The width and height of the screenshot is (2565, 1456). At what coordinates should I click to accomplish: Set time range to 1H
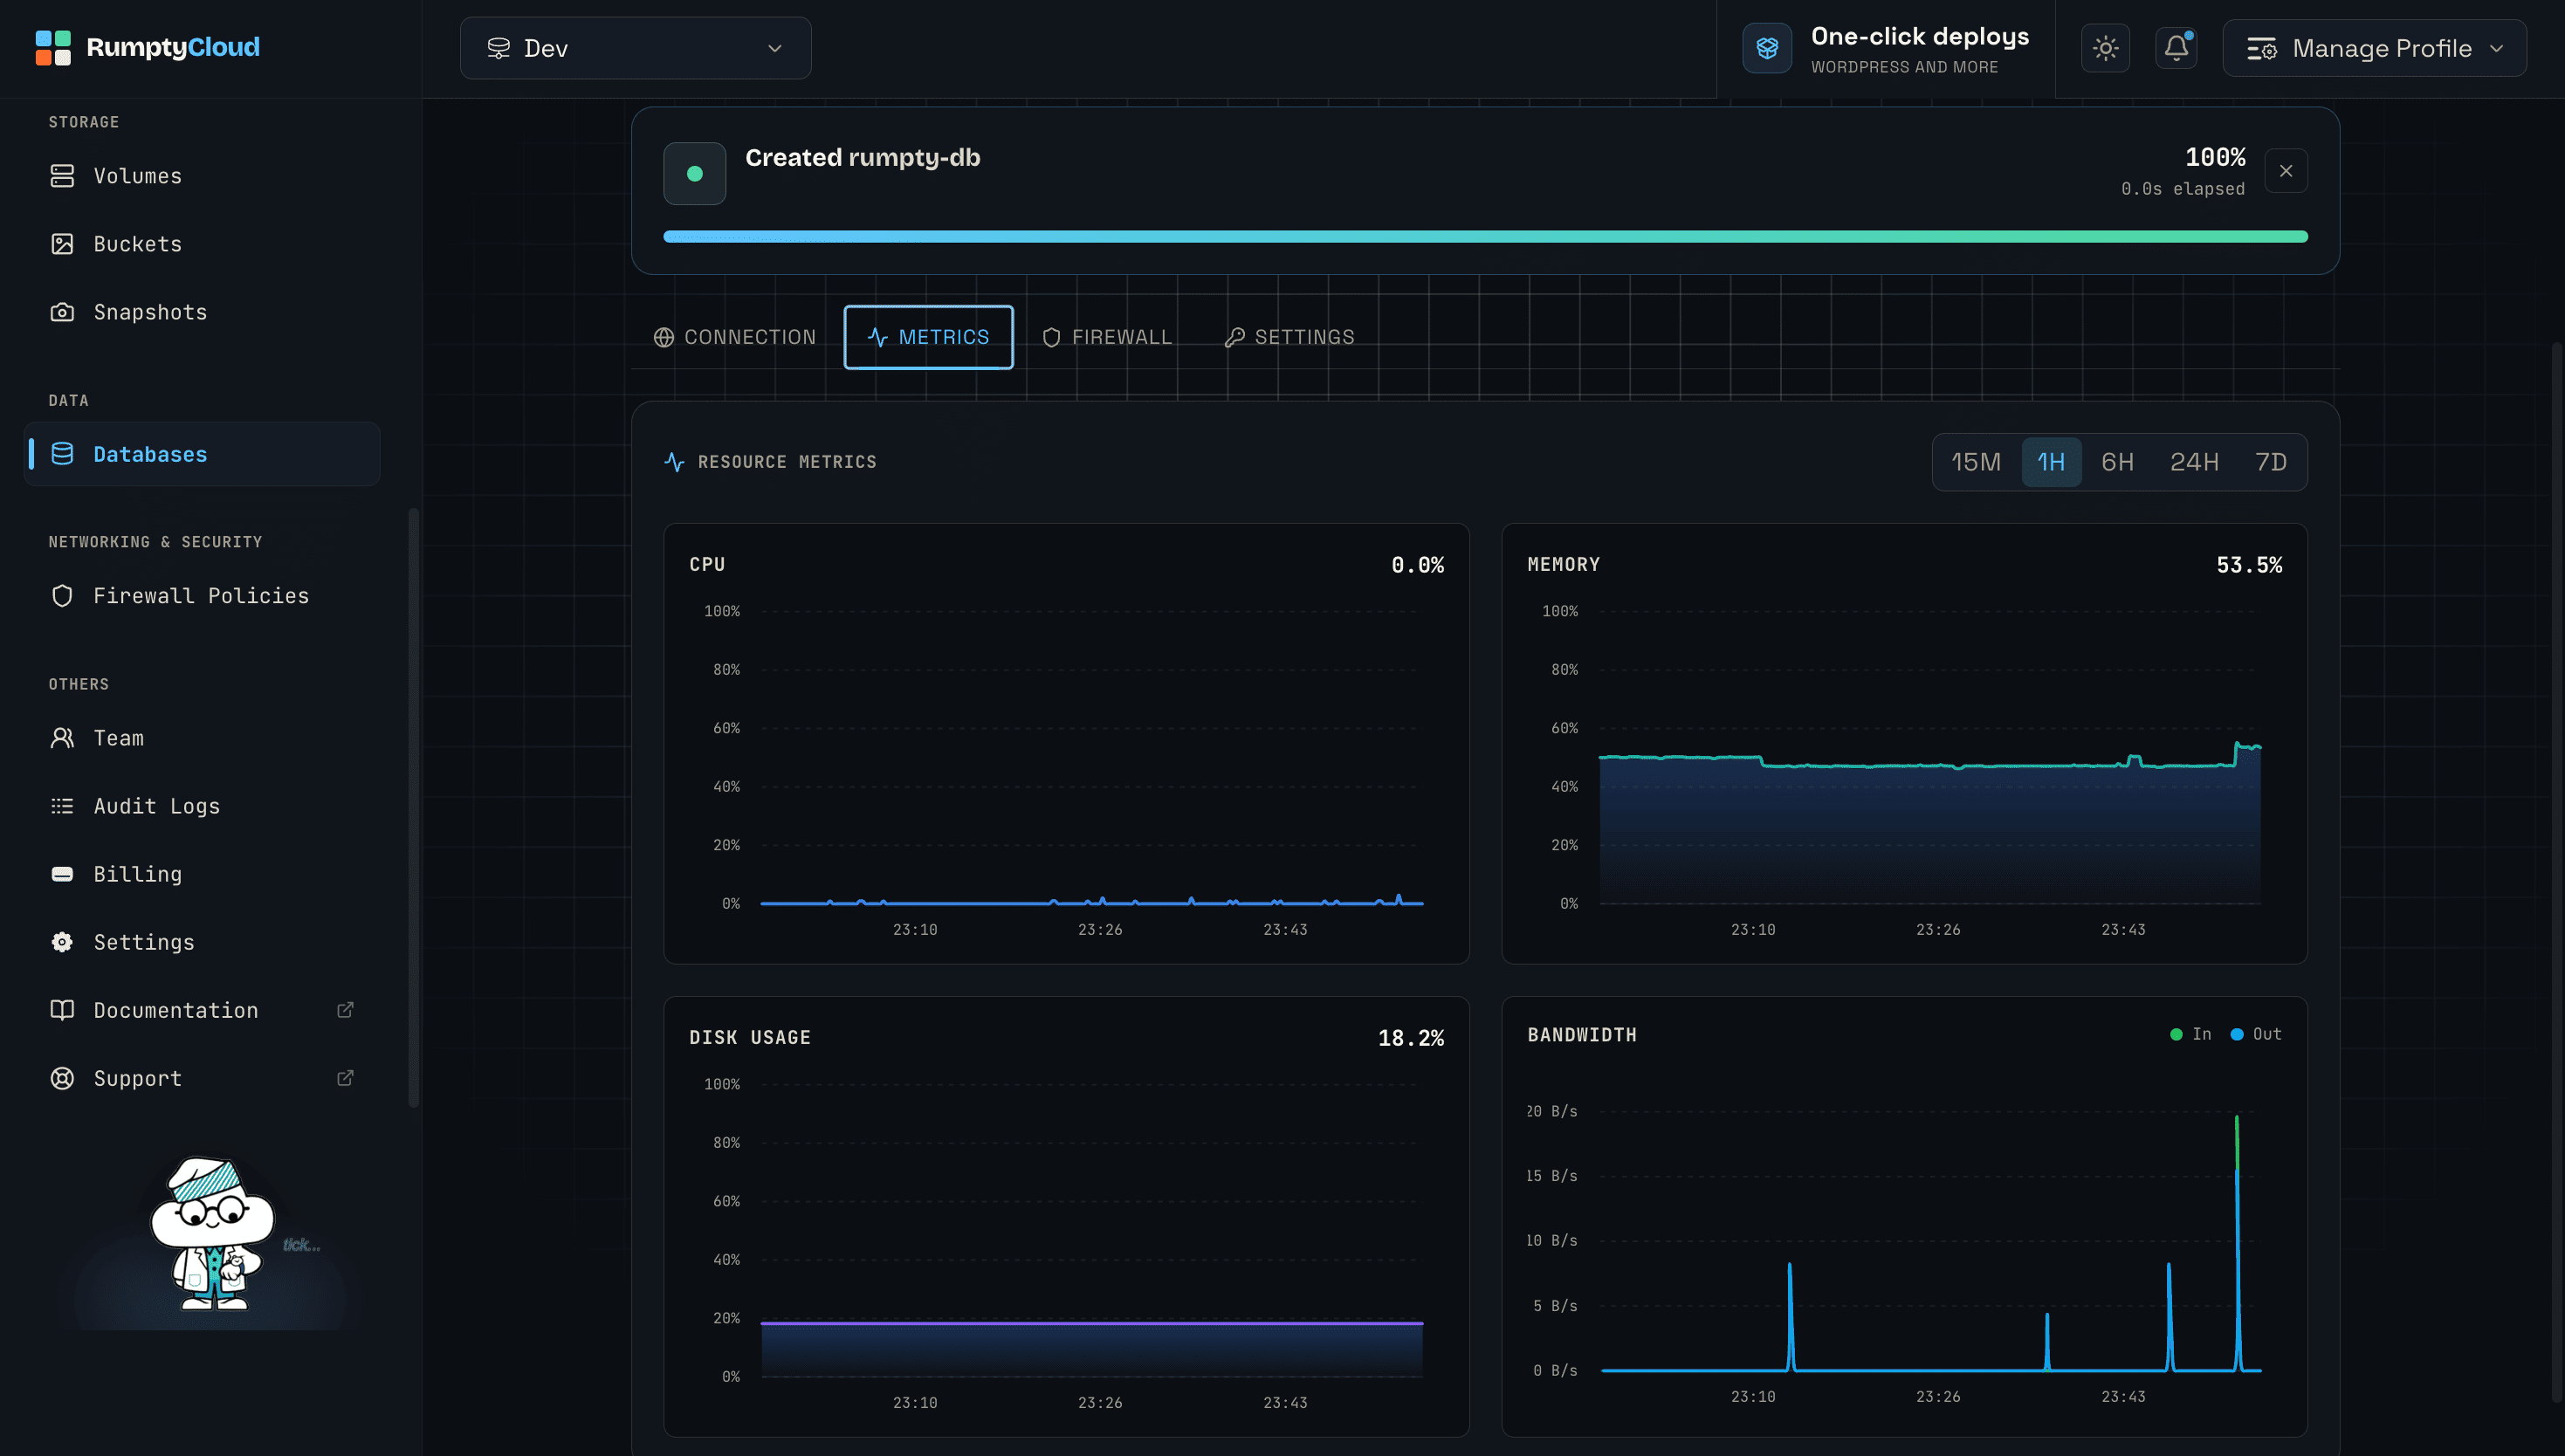pyautogui.click(x=2051, y=462)
